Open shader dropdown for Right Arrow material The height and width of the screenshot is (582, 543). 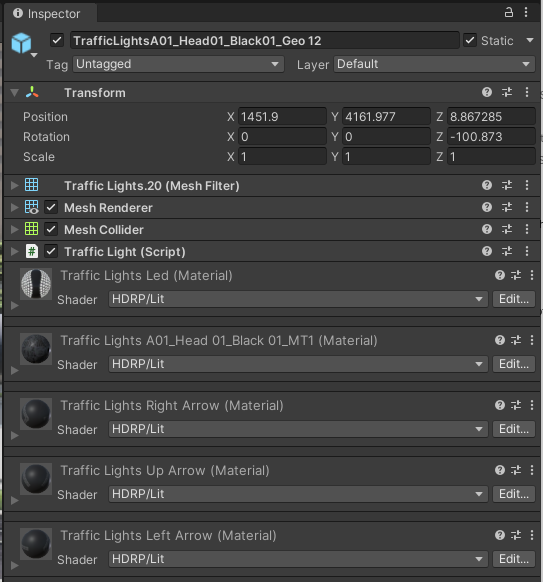(298, 429)
